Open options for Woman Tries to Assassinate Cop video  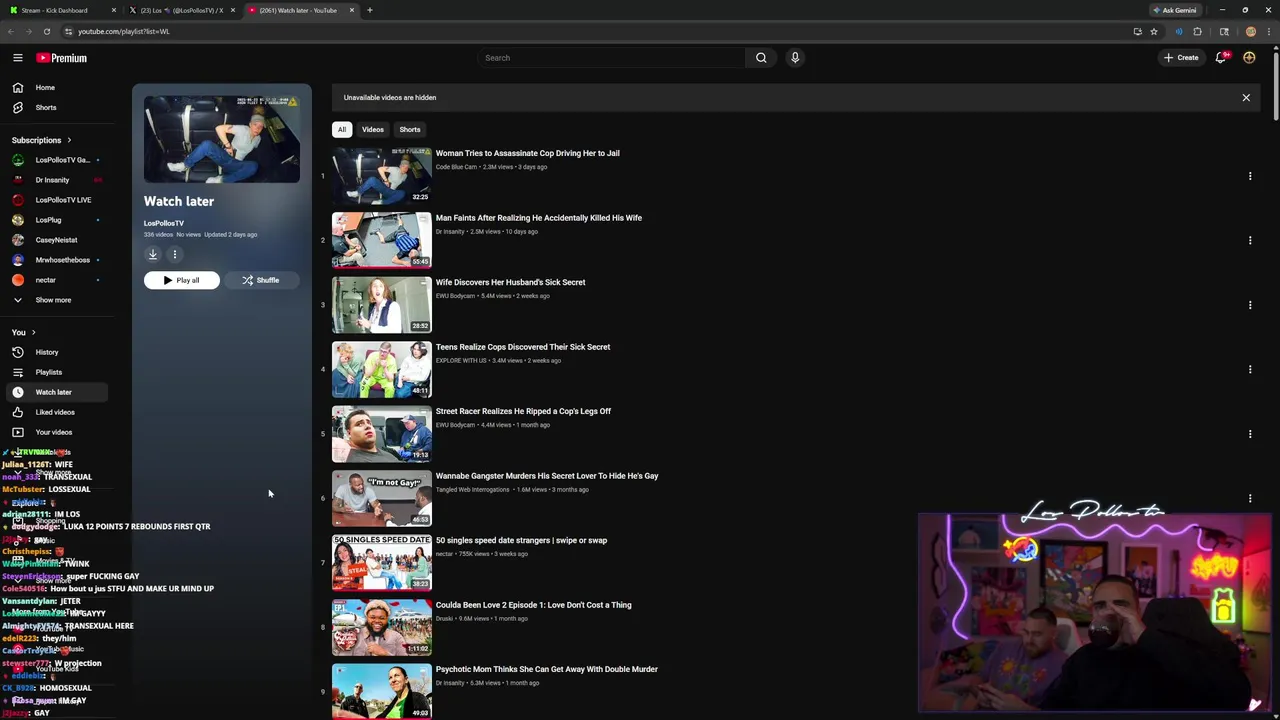click(1249, 176)
